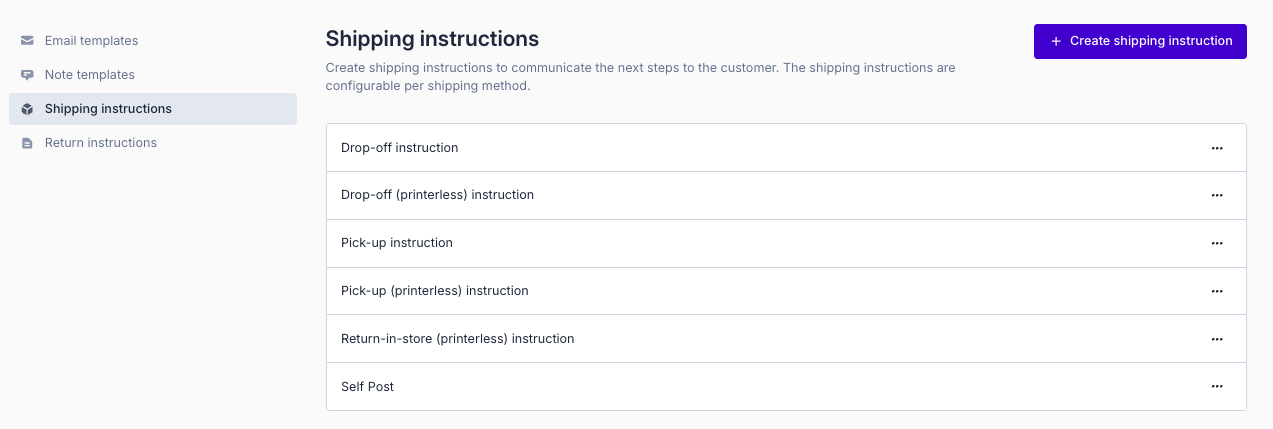This screenshot has width=1273, height=429.
Task: Open the Drop-off instruction row
Action: point(399,148)
